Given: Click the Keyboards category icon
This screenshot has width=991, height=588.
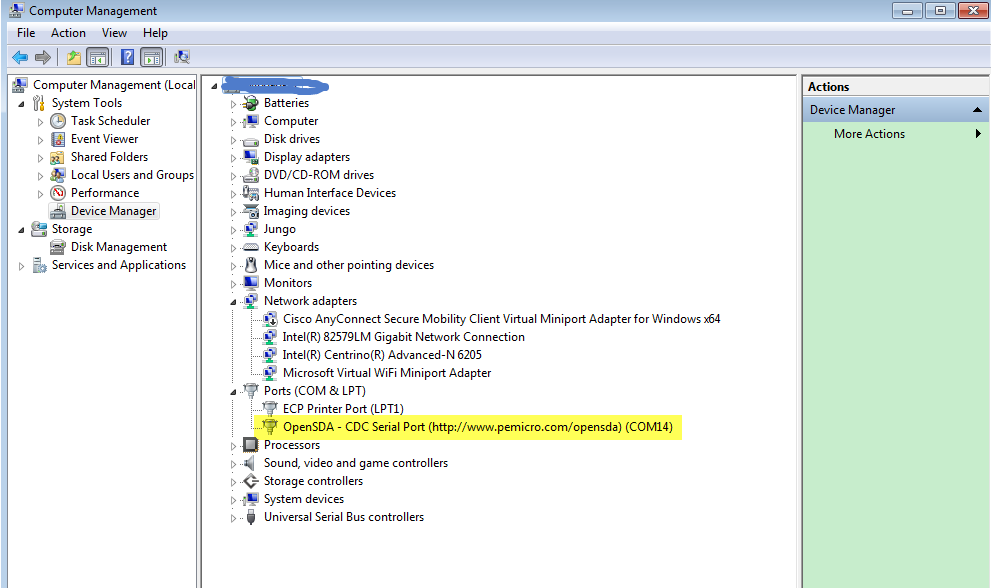Looking at the screenshot, I should pos(251,247).
